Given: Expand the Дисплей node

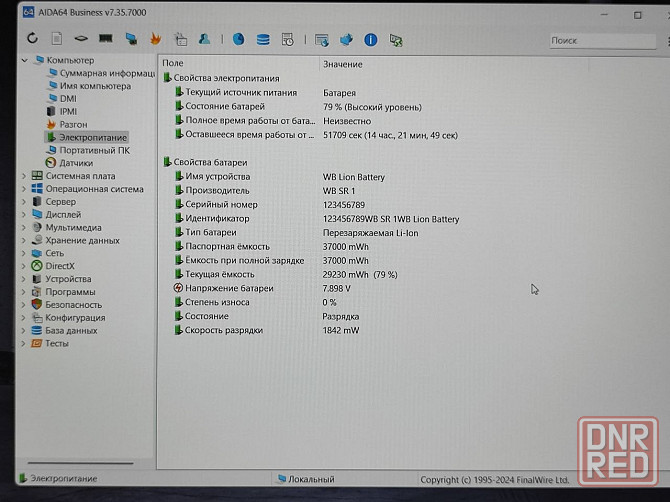Looking at the screenshot, I should pos(24,214).
